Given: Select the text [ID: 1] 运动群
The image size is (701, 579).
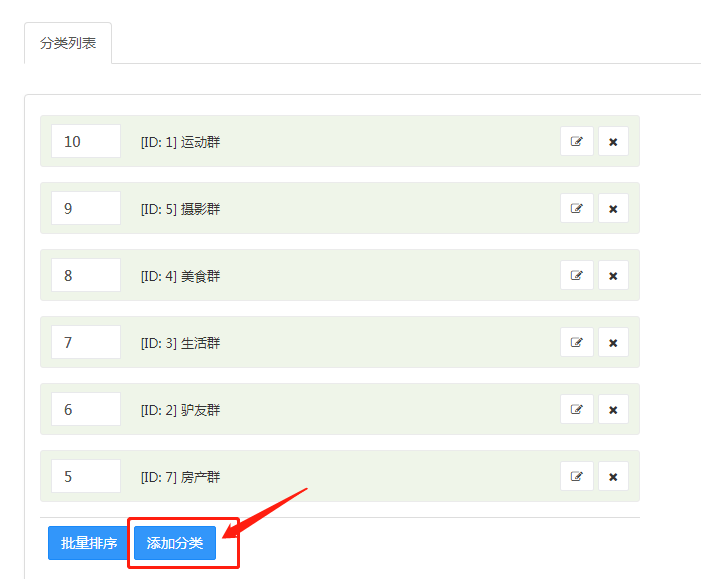Looking at the screenshot, I should (x=181, y=142).
